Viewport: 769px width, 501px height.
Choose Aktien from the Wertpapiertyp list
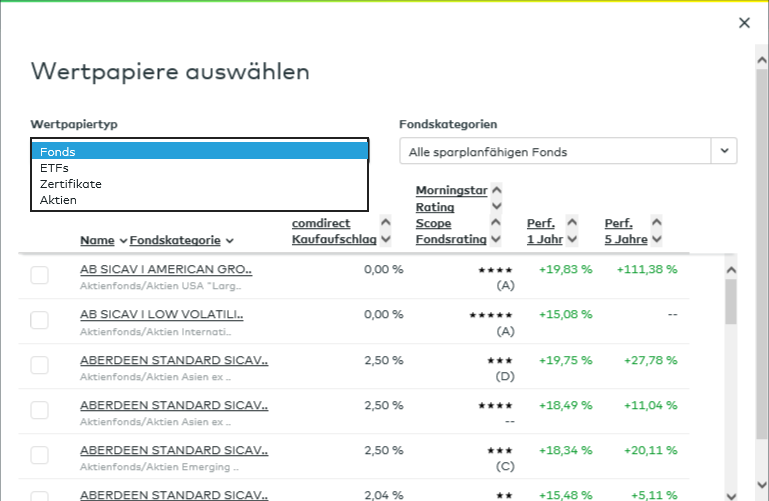coord(200,200)
